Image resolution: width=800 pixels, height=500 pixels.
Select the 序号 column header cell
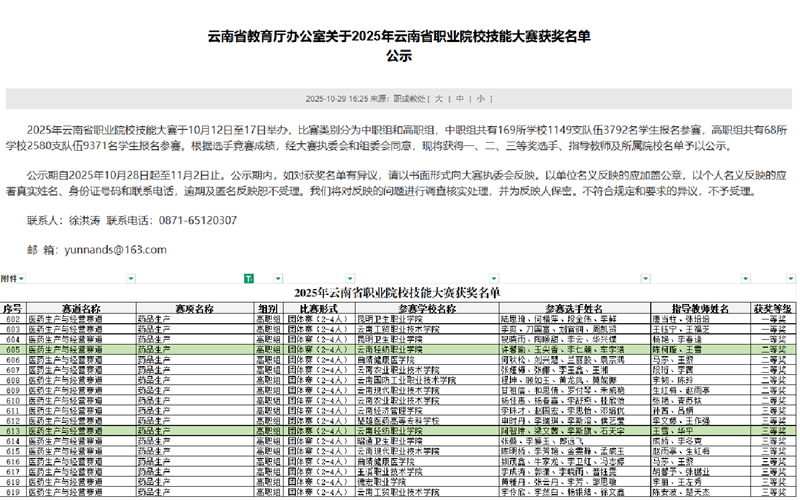pyautogui.click(x=12, y=309)
